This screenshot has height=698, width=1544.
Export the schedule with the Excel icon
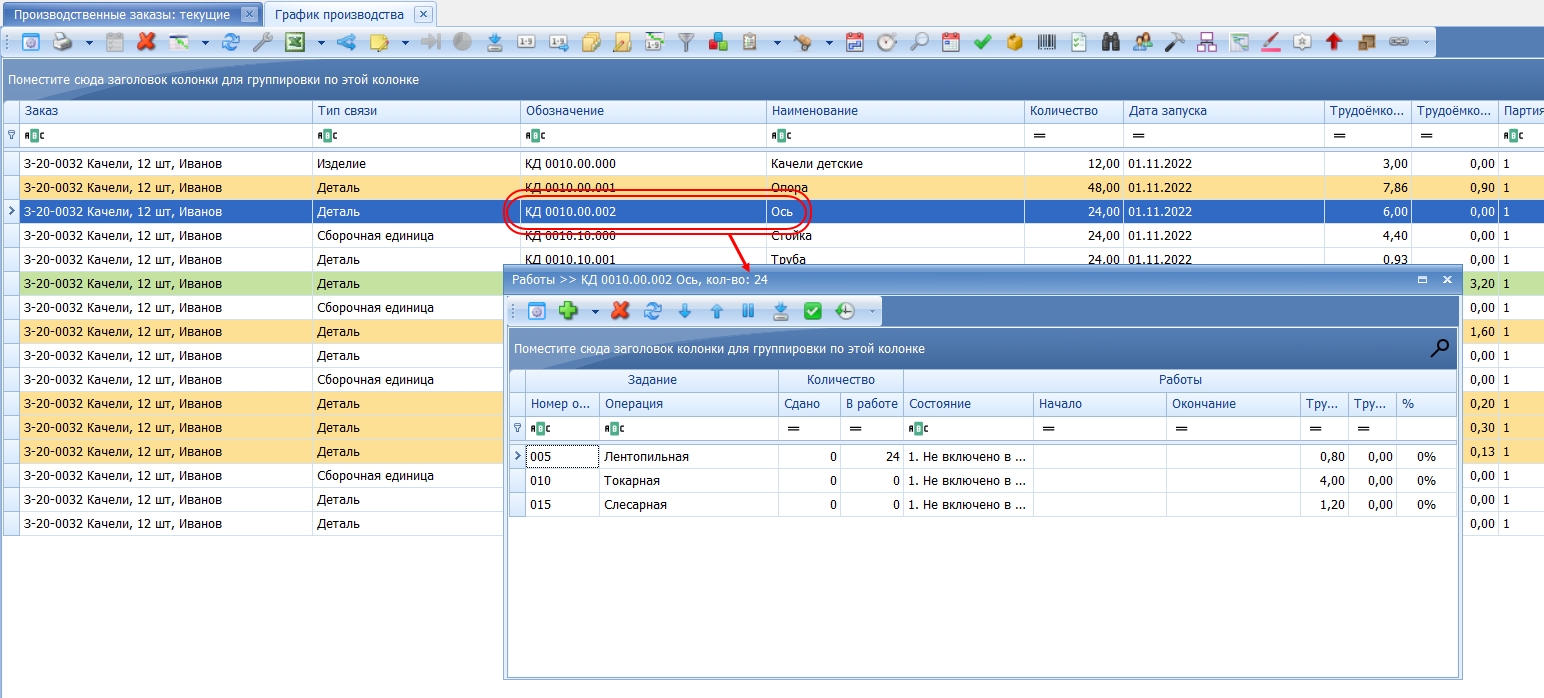295,42
